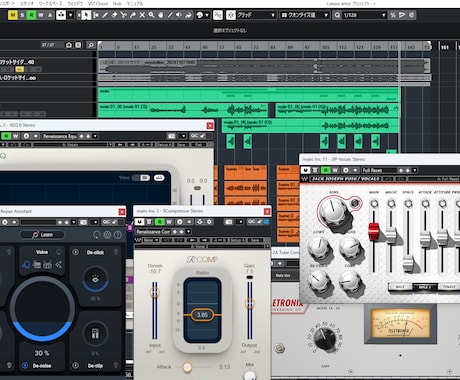Screen dimensions: 460x380
Task: Open the Hub menu
Action: 117,3
